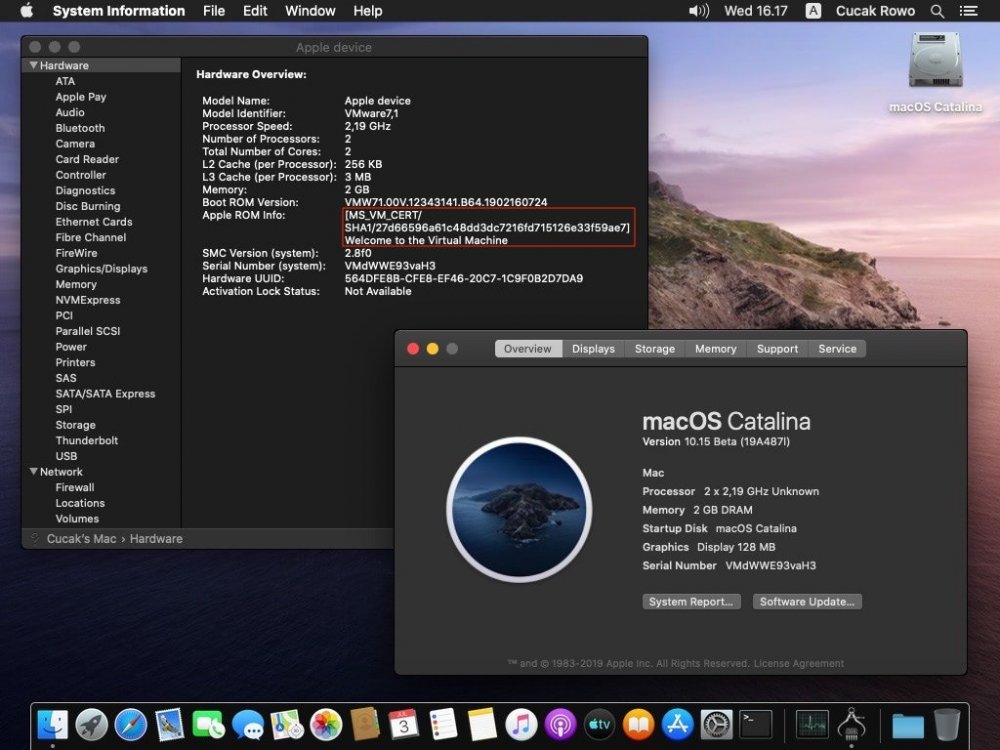Switch to the Displays tab
This screenshot has width=1000, height=750.
tap(593, 349)
